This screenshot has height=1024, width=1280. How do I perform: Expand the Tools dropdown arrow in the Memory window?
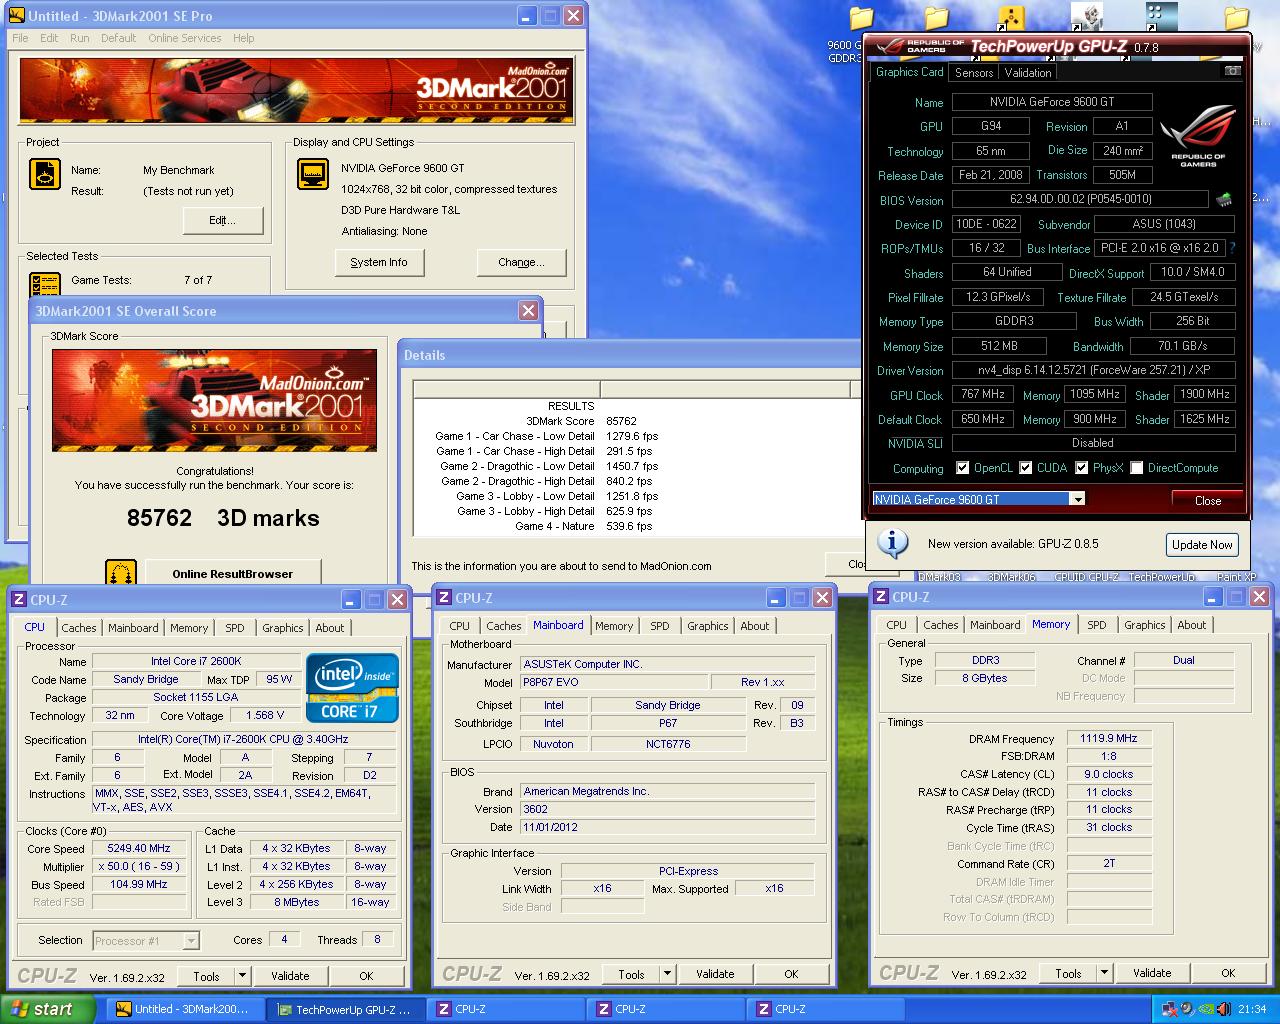[1103, 973]
